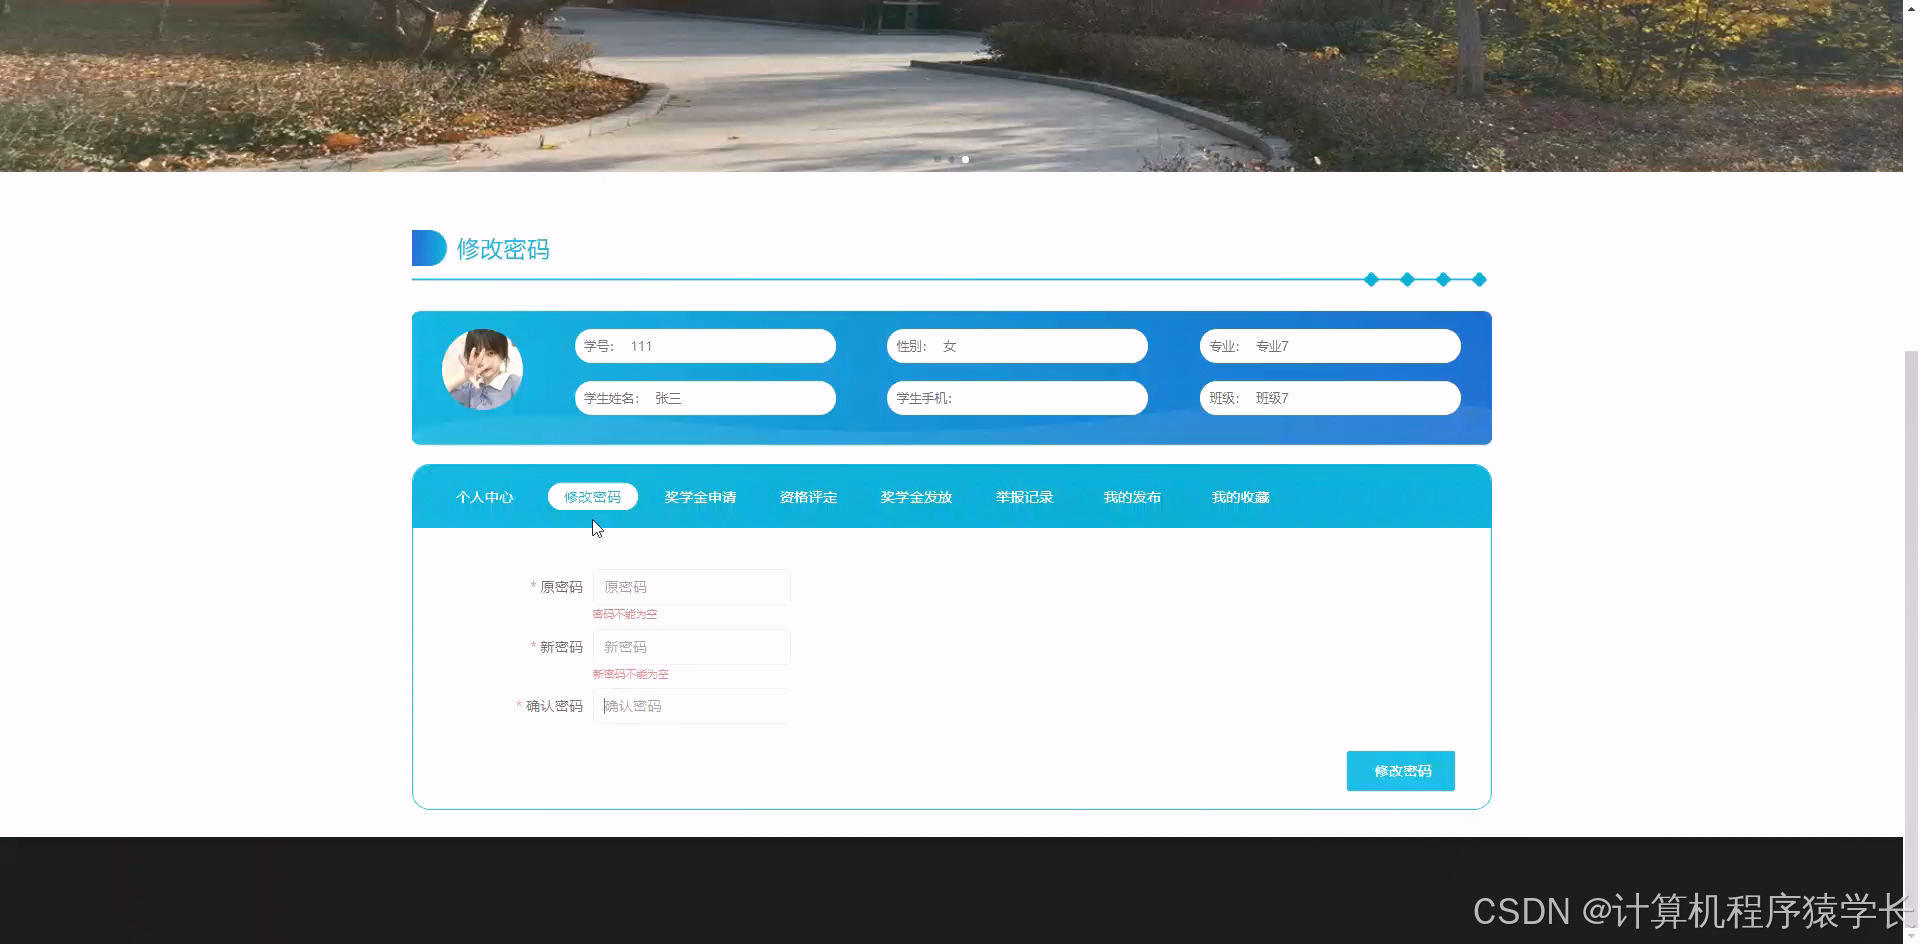Switch to the 修改密码 tab

(x=592, y=496)
